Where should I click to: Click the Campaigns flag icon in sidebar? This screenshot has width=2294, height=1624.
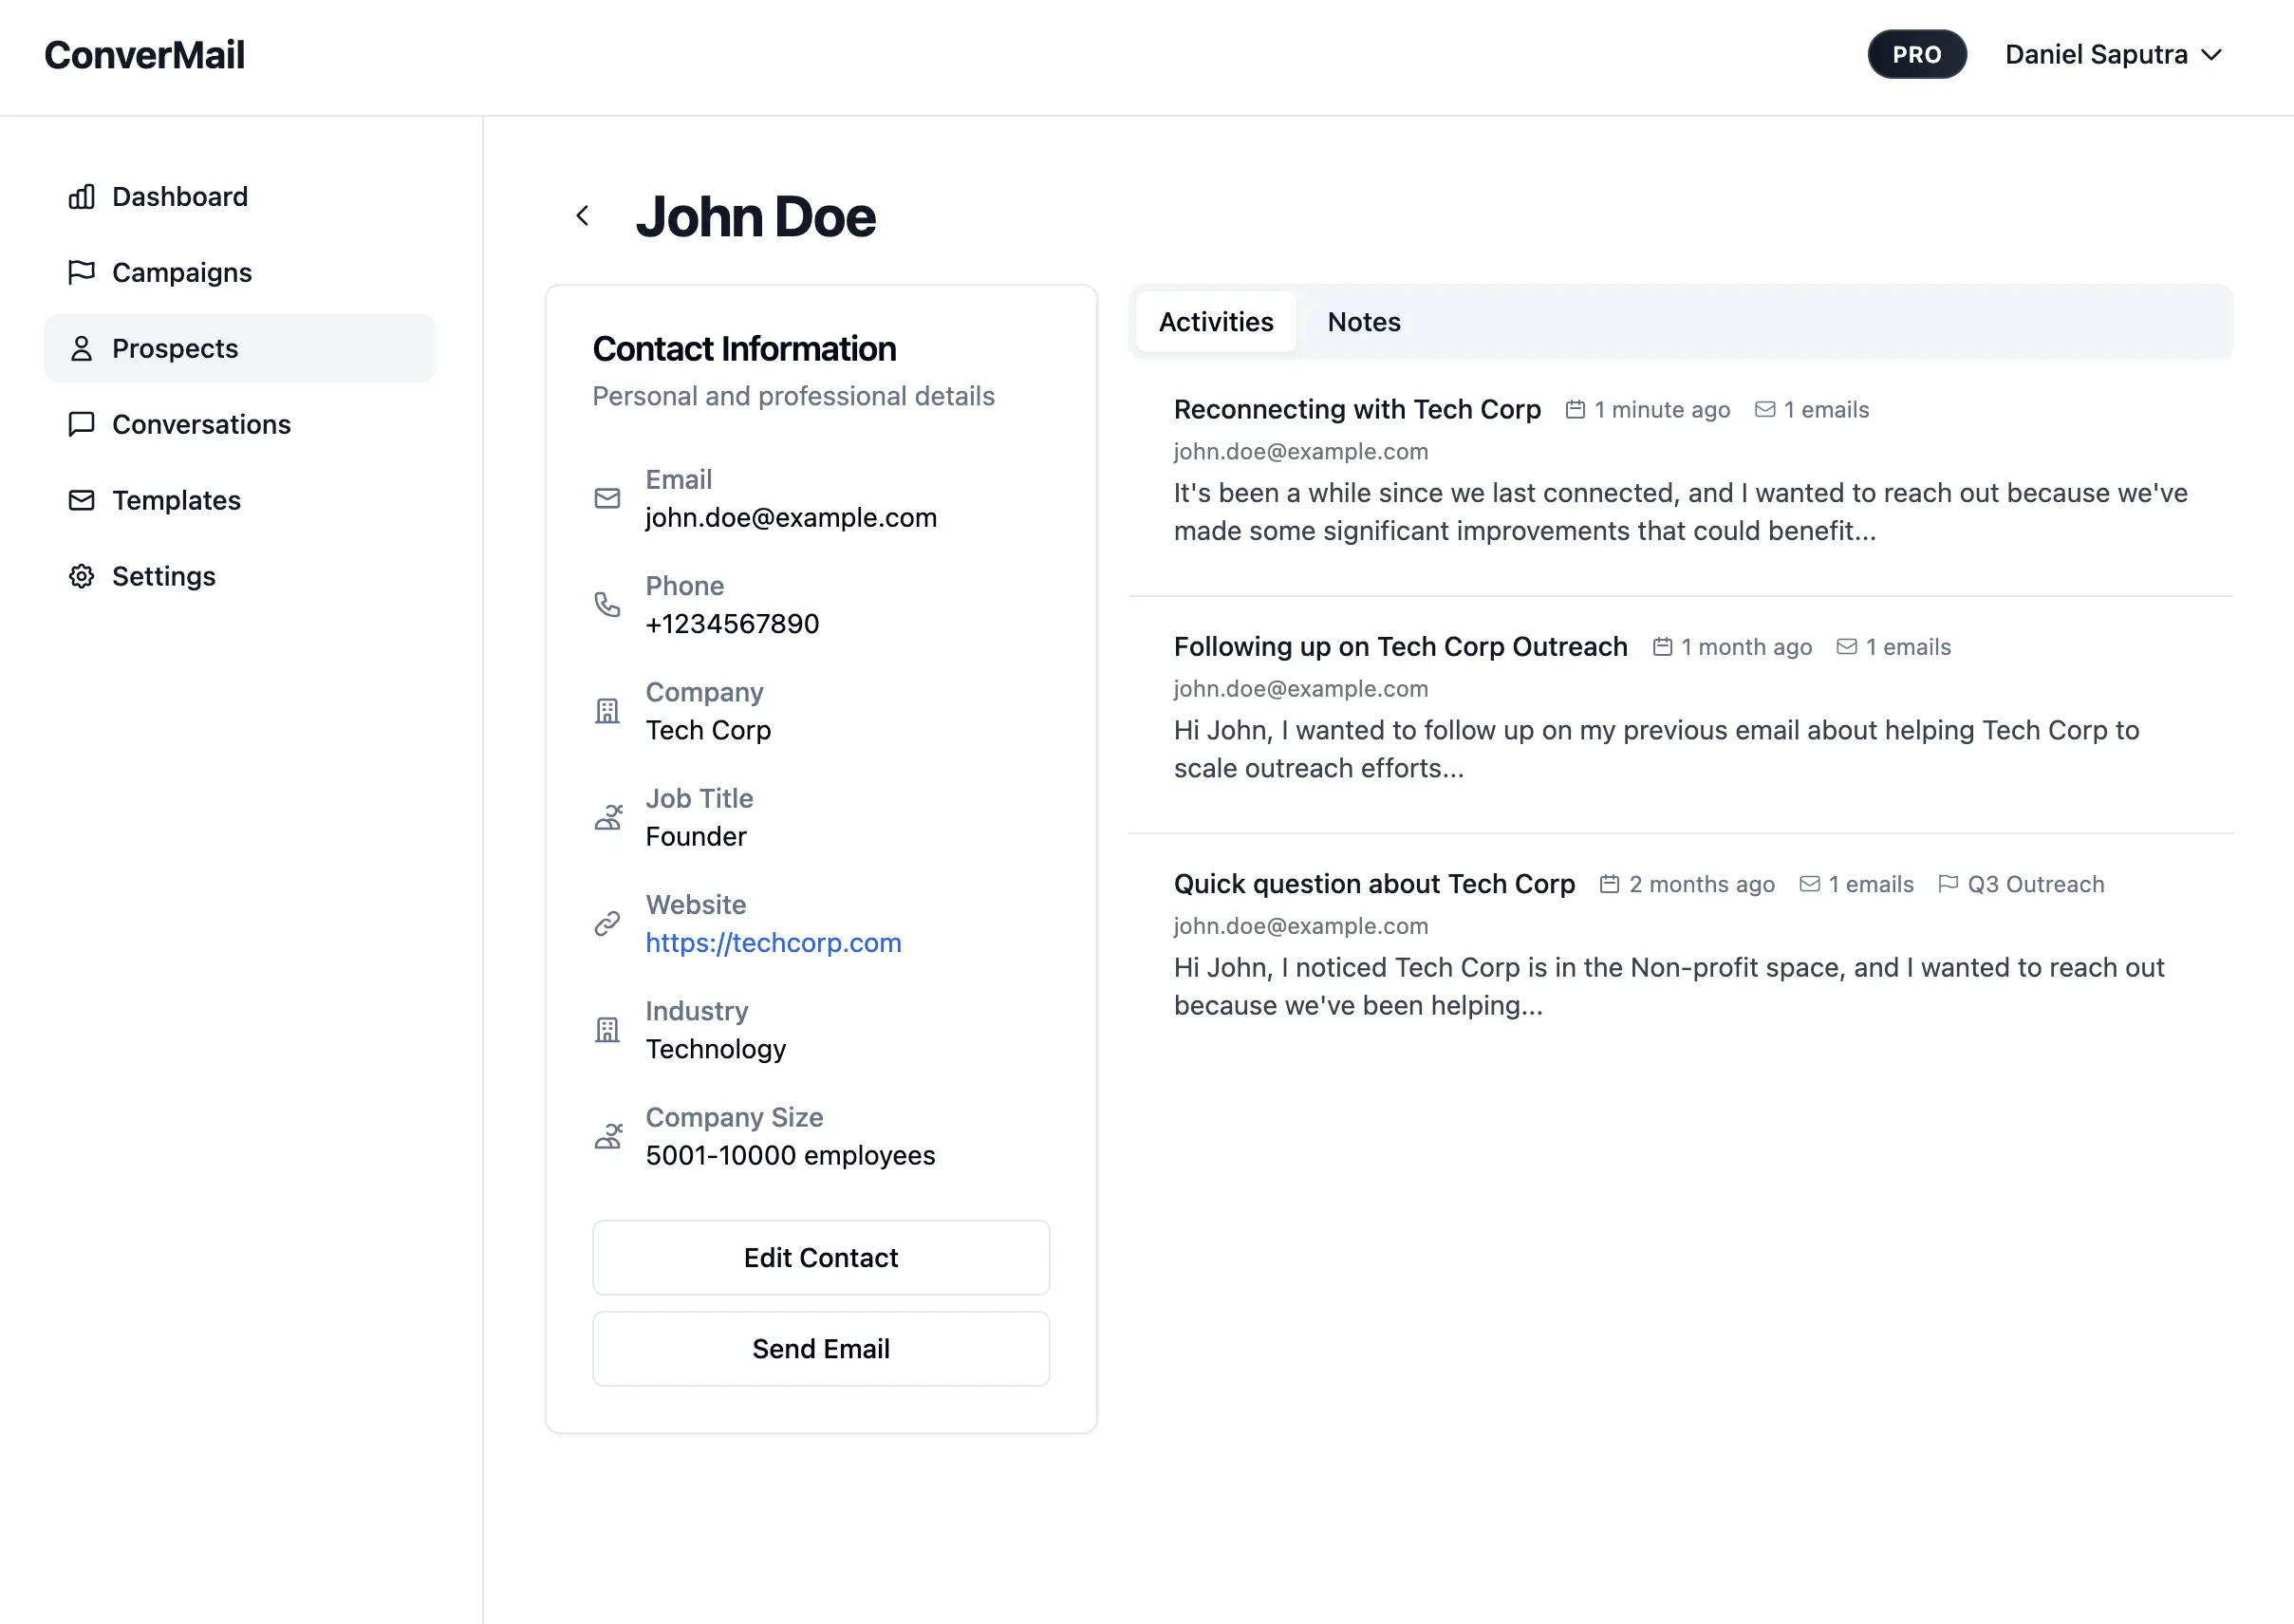tap(81, 272)
